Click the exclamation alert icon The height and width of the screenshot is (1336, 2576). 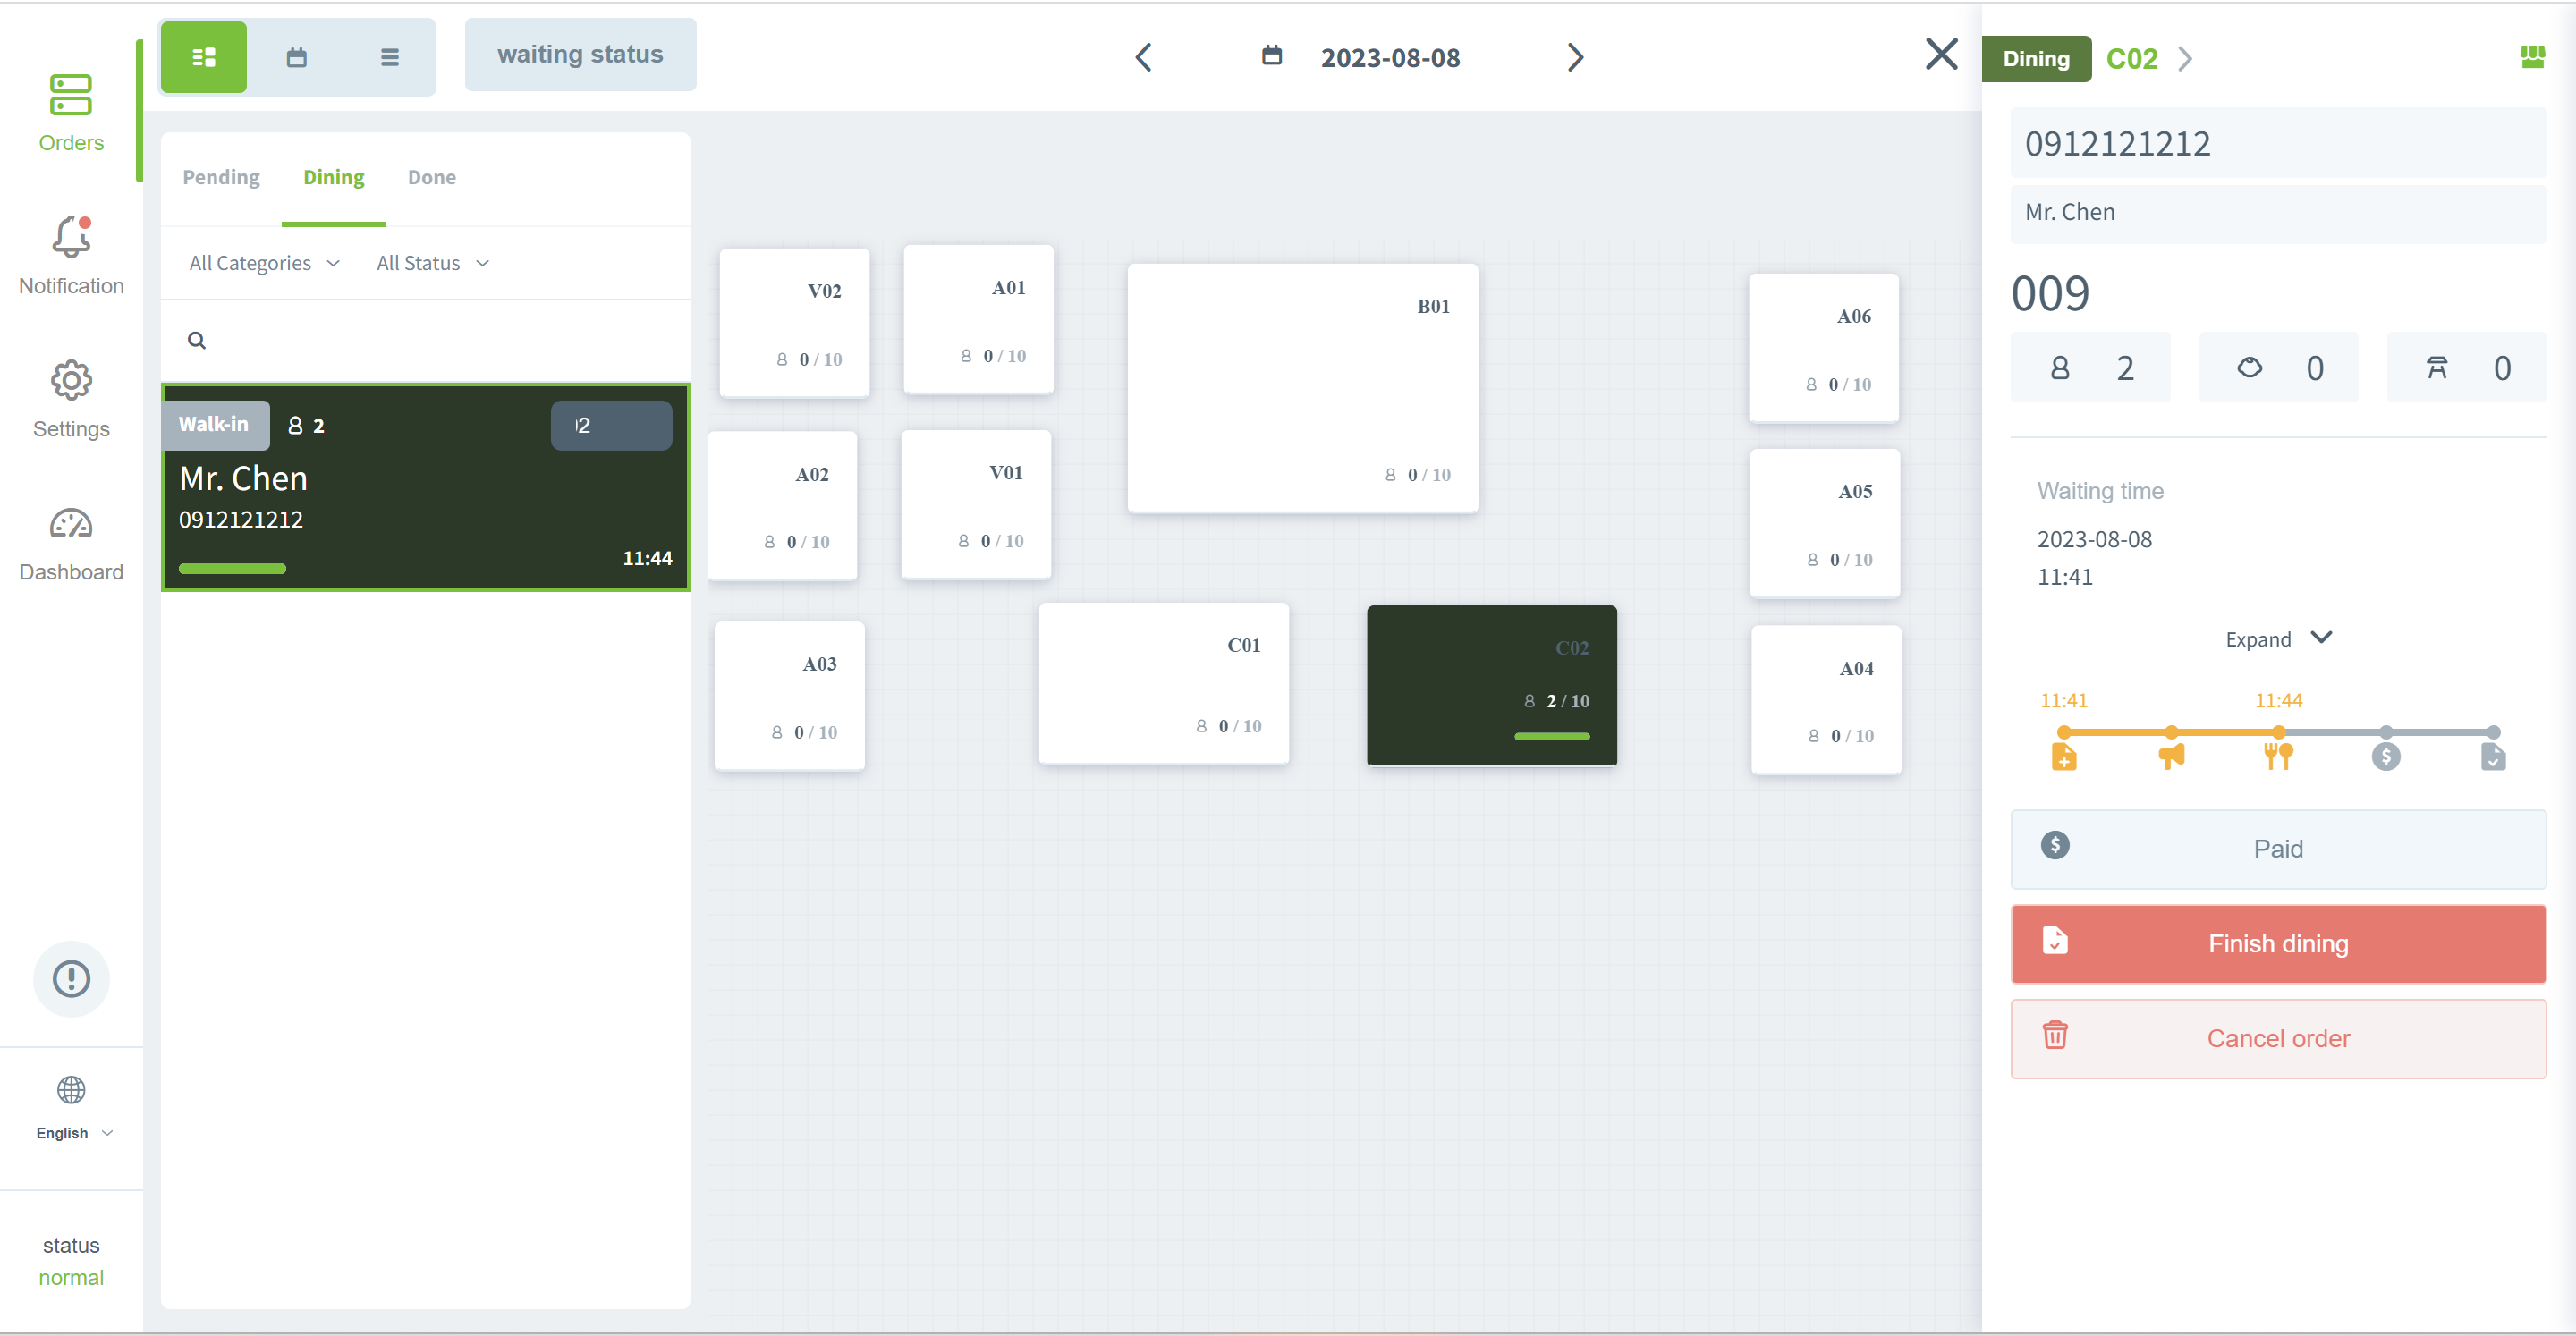click(71, 978)
